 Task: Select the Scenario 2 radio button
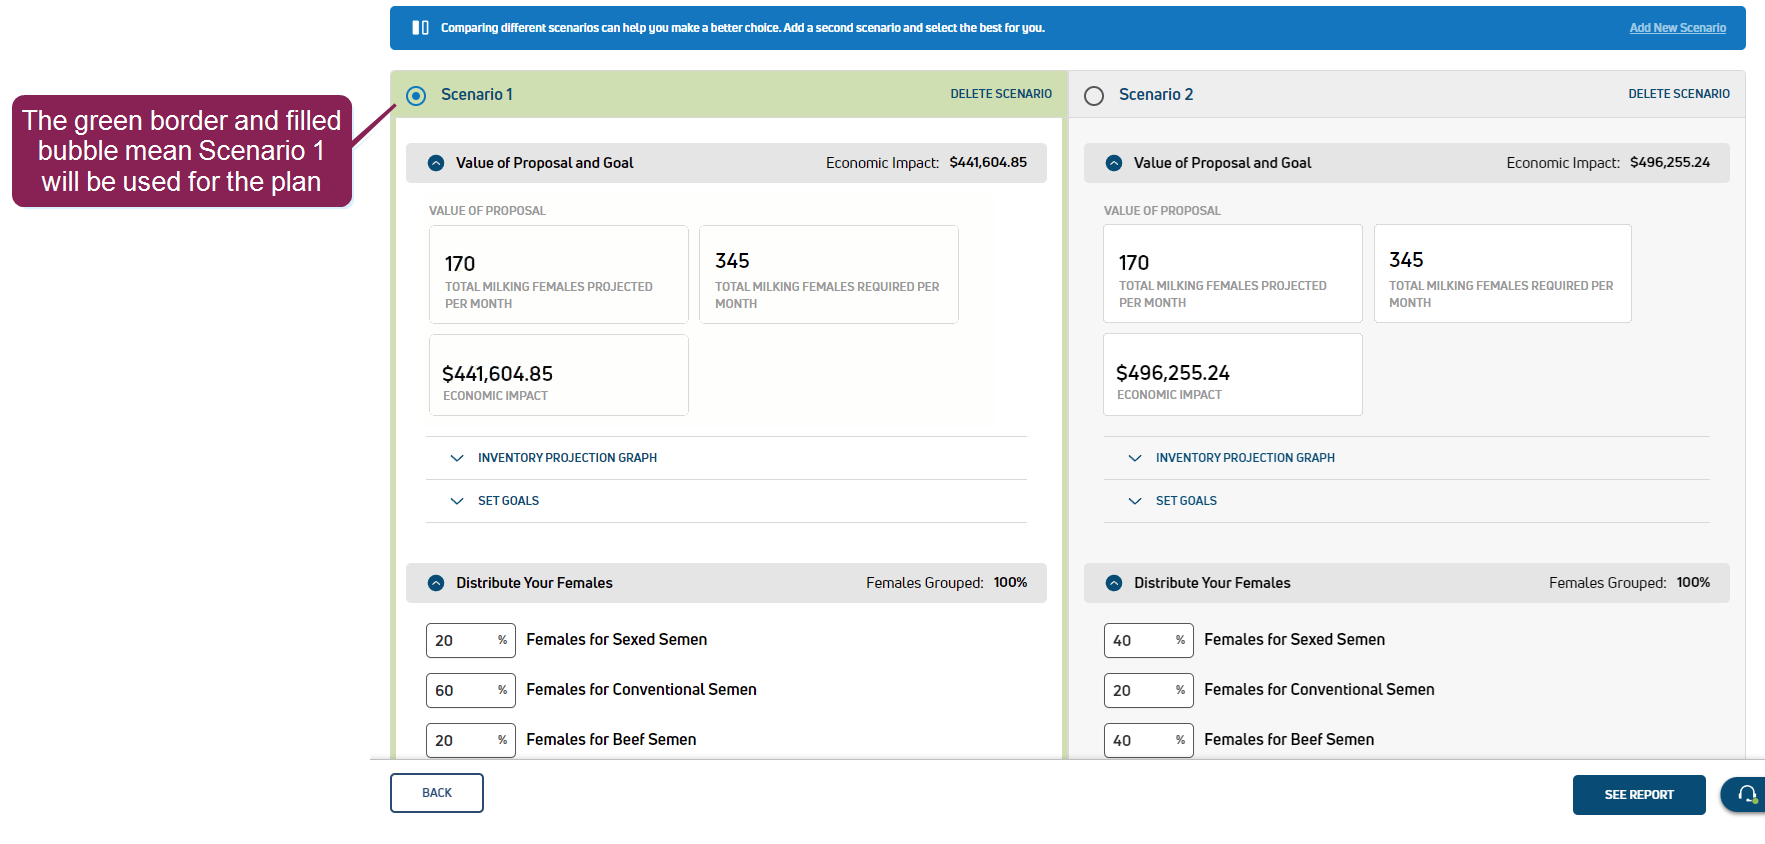pyautogui.click(x=1094, y=96)
